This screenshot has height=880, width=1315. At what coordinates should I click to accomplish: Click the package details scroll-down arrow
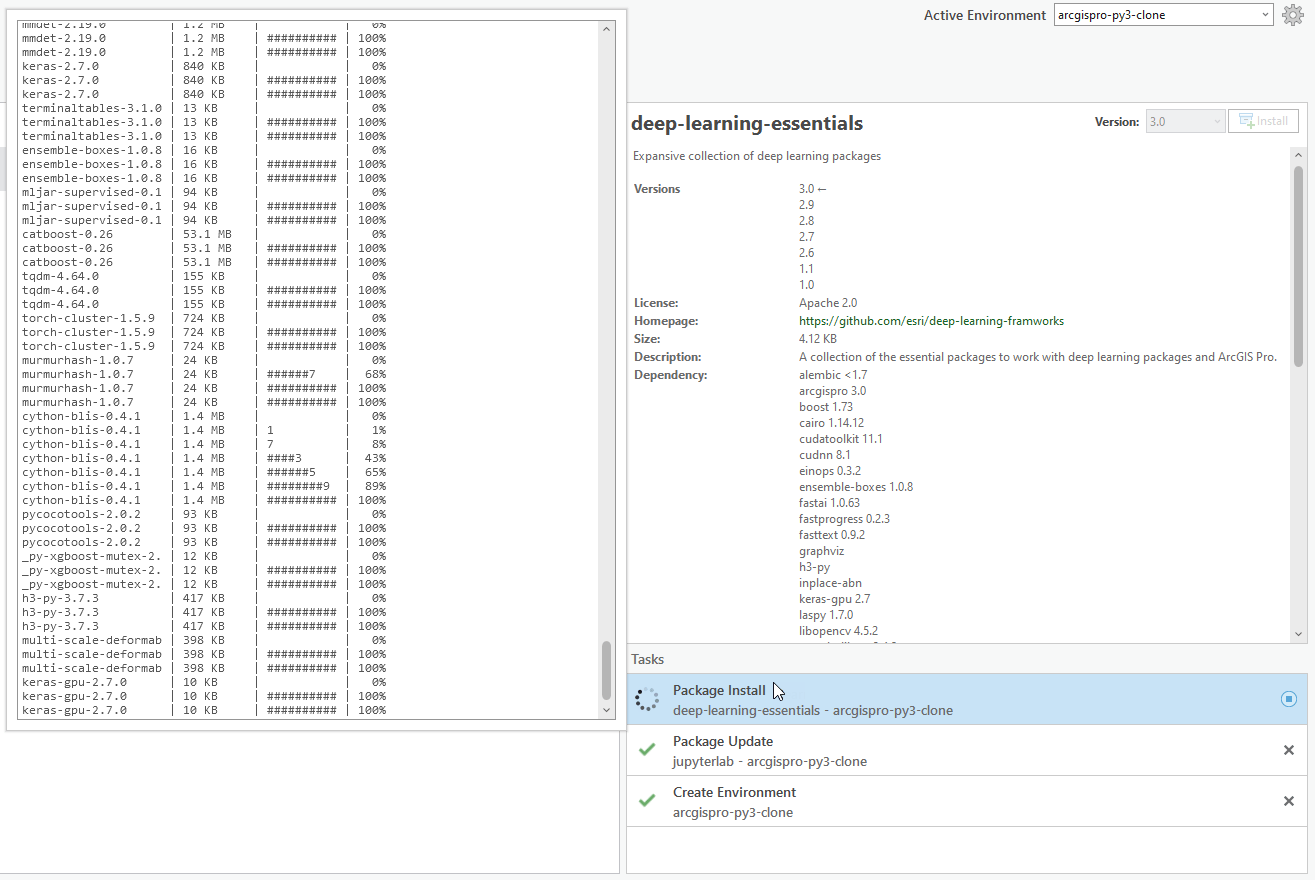(1298, 634)
